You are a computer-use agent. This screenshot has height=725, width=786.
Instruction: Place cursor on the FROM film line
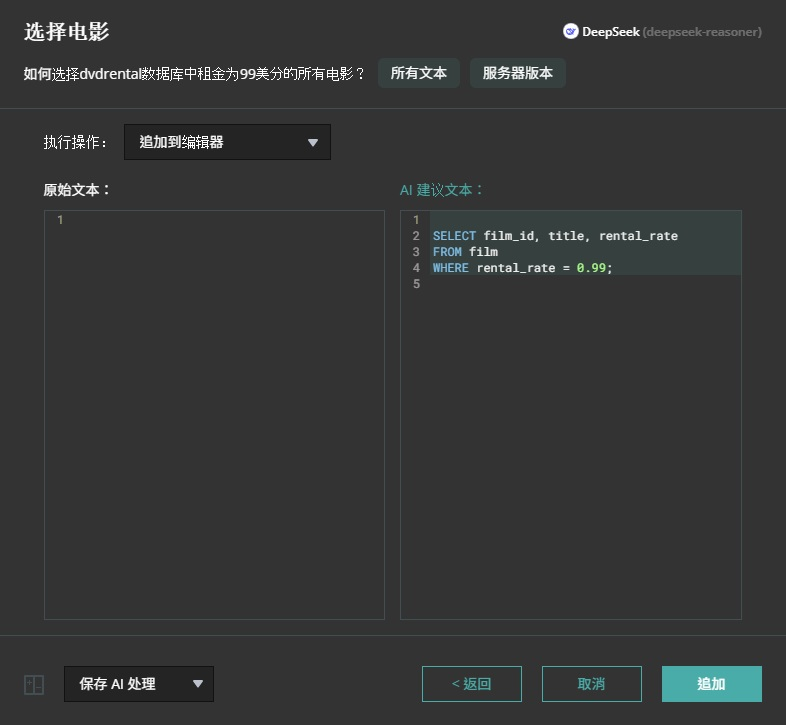pos(465,252)
